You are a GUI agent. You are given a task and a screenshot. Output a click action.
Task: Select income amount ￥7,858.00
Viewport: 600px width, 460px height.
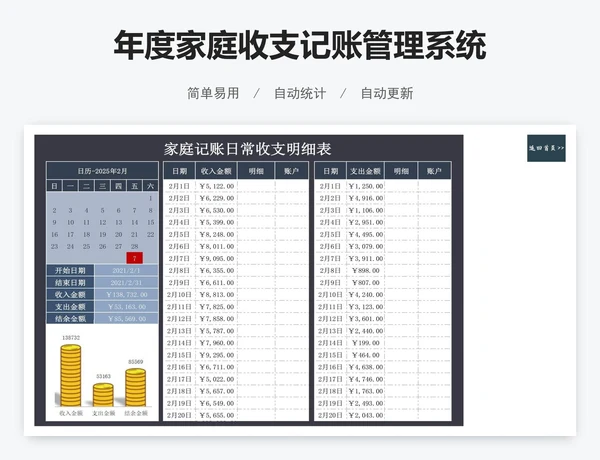[x=217, y=319]
